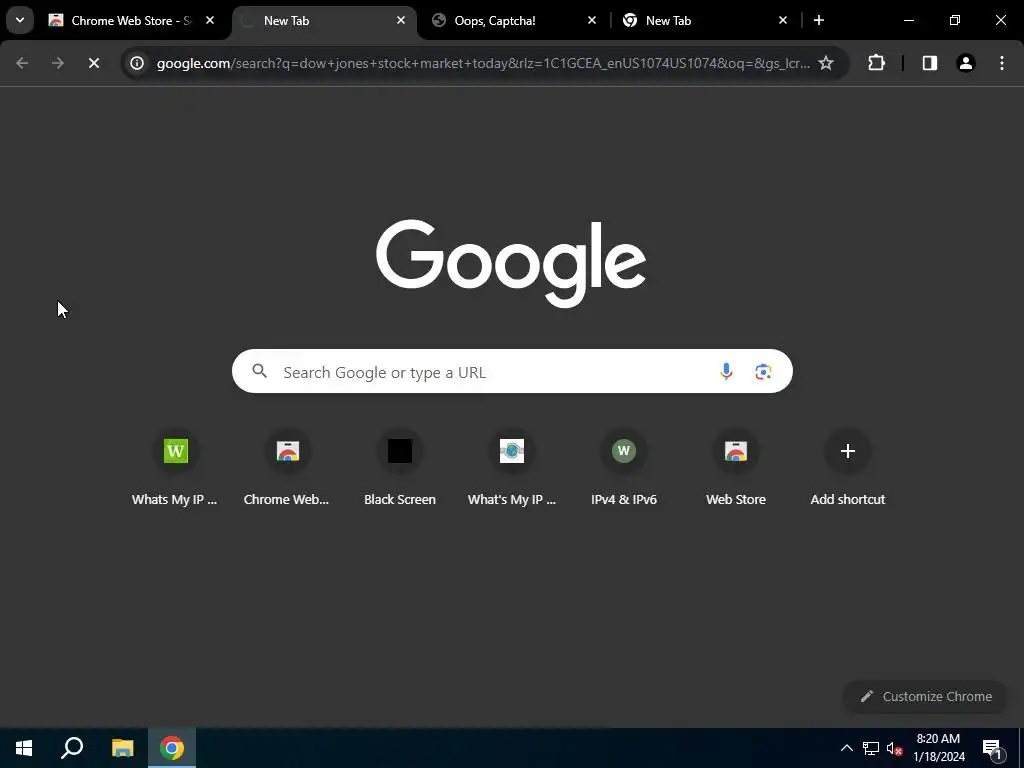Image resolution: width=1024 pixels, height=768 pixels.
Task: Focus the Search Google or type a URL box
Action: point(512,371)
